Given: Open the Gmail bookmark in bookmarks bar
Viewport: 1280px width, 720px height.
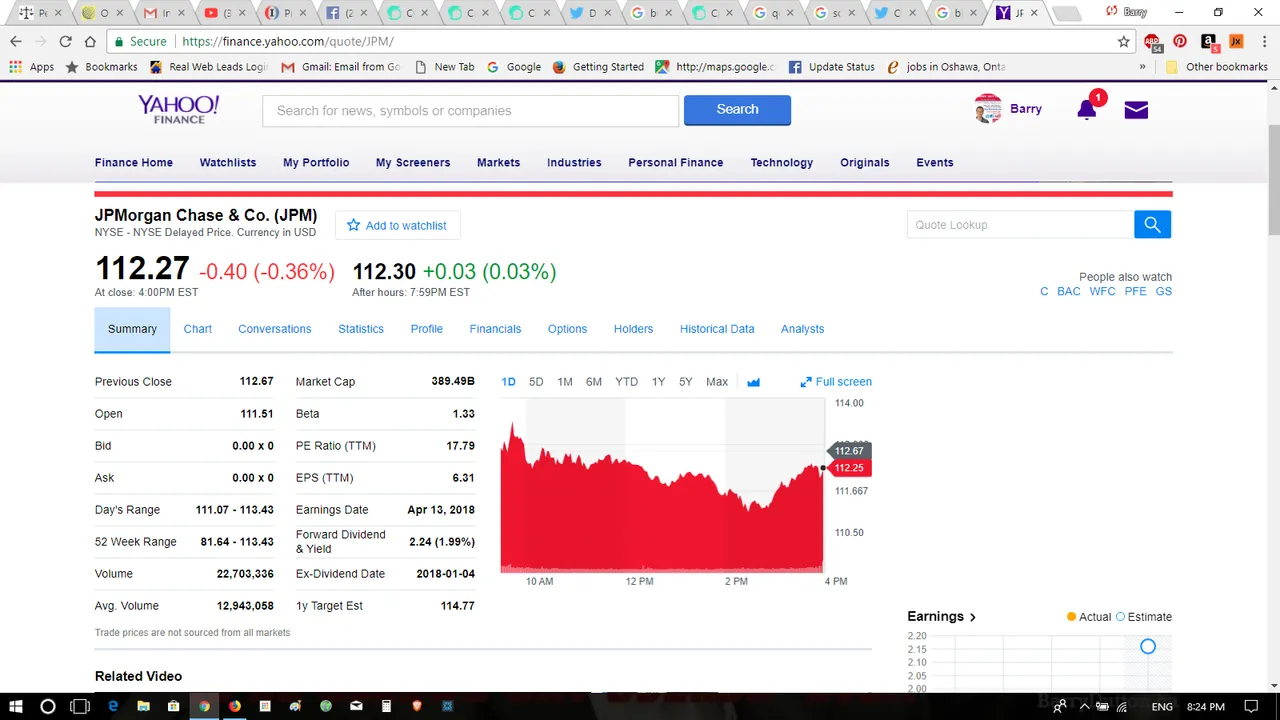Looking at the screenshot, I should [340, 67].
